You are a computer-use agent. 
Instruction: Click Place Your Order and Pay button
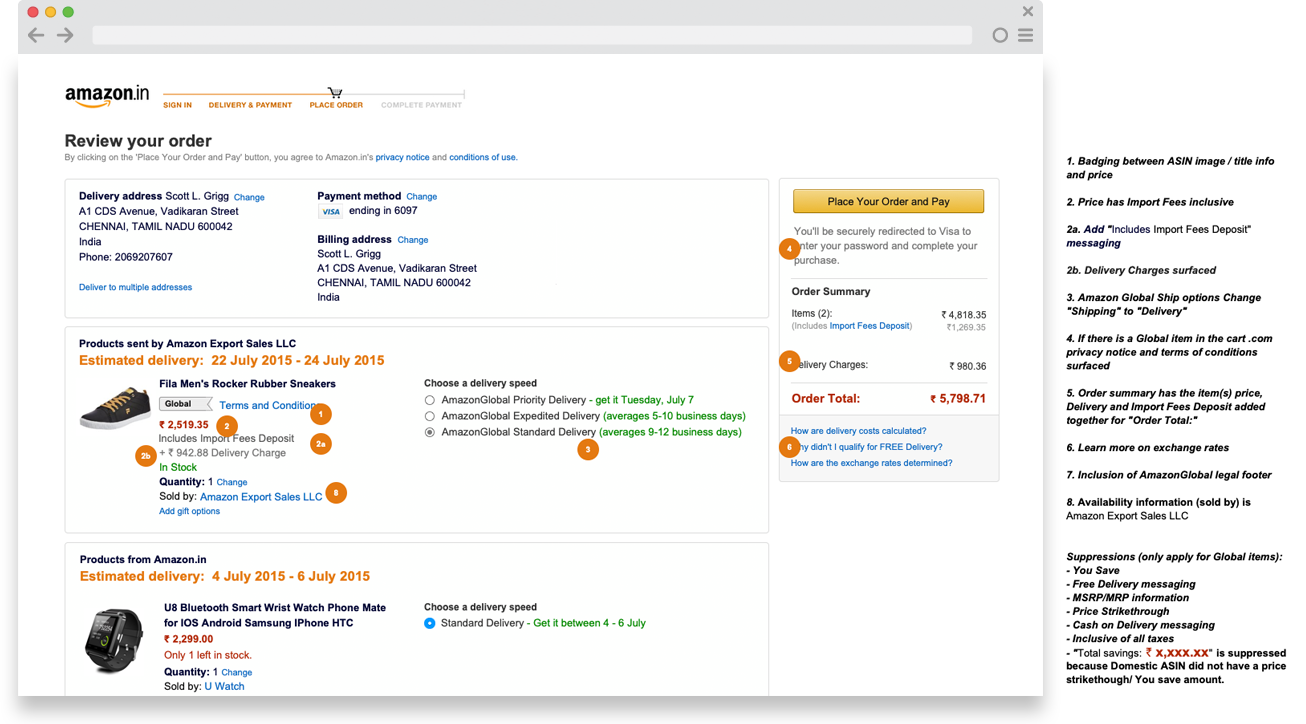point(889,201)
